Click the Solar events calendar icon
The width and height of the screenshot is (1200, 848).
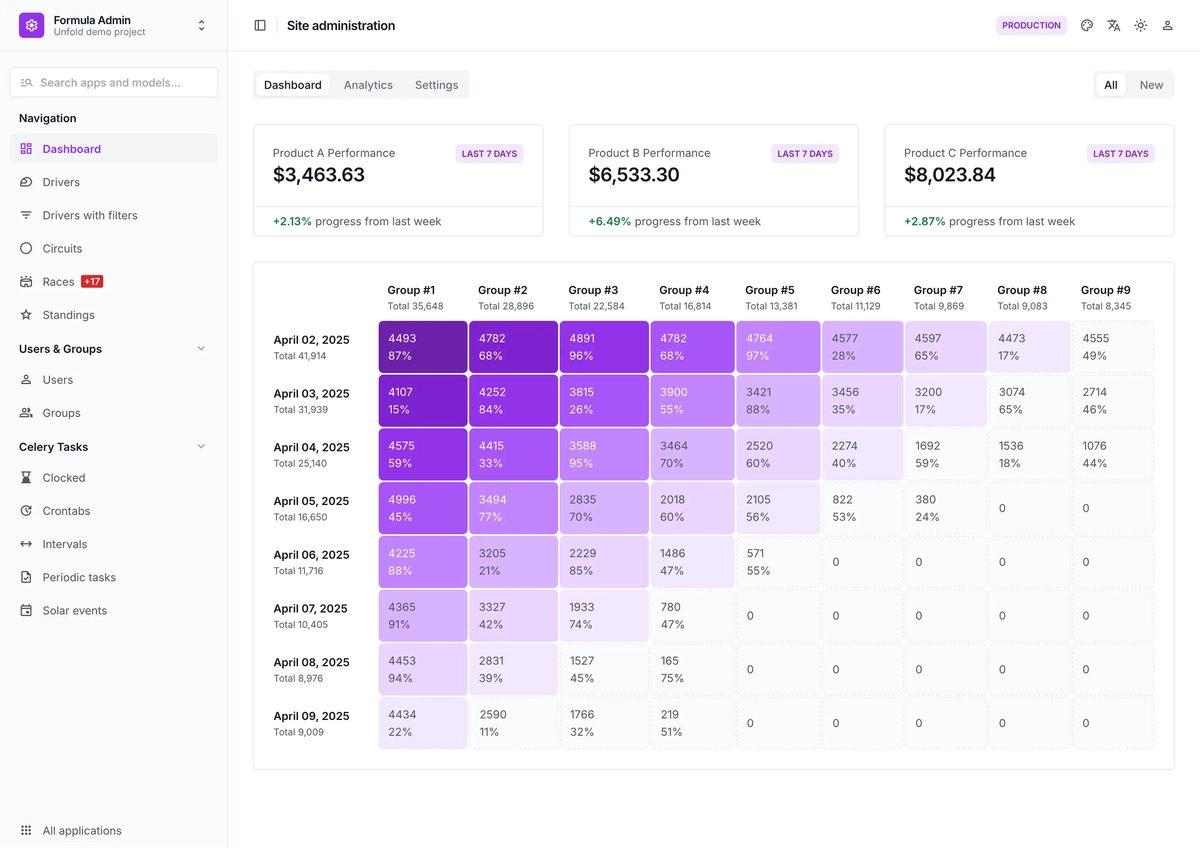tap(26, 610)
